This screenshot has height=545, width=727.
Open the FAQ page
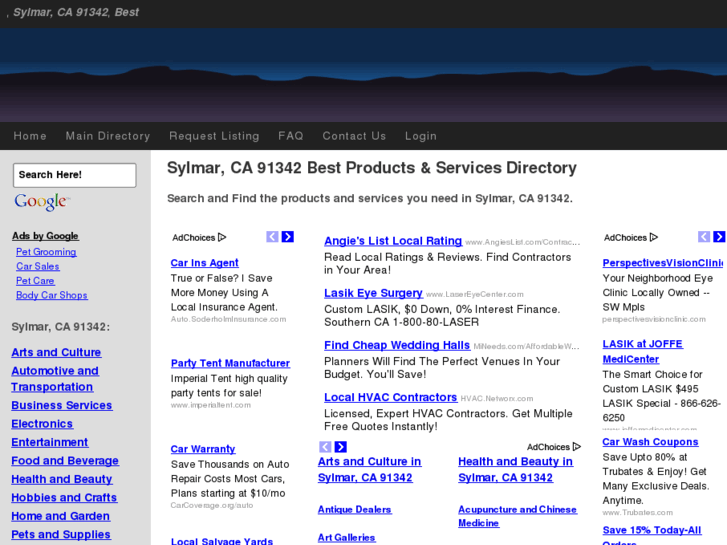[x=291, y=136]
